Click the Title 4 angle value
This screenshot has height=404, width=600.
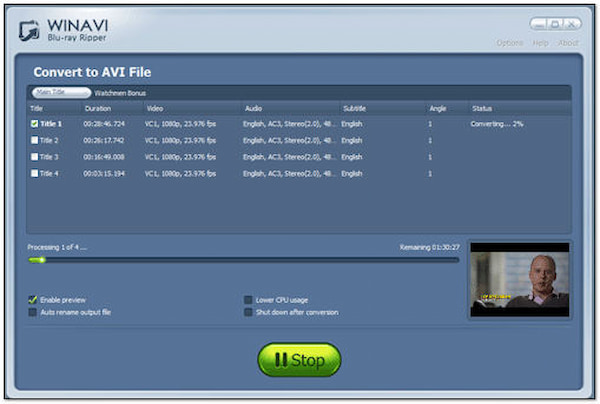430,173
